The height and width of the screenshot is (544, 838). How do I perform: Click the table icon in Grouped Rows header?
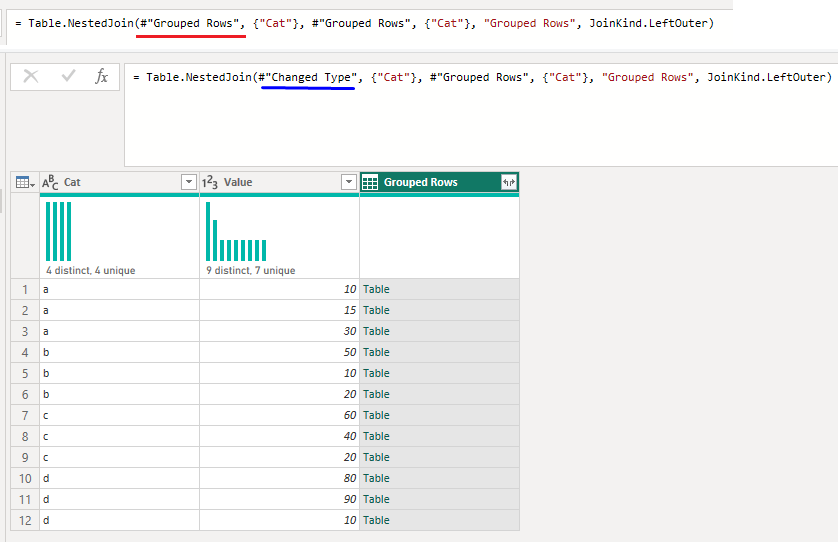370,183
